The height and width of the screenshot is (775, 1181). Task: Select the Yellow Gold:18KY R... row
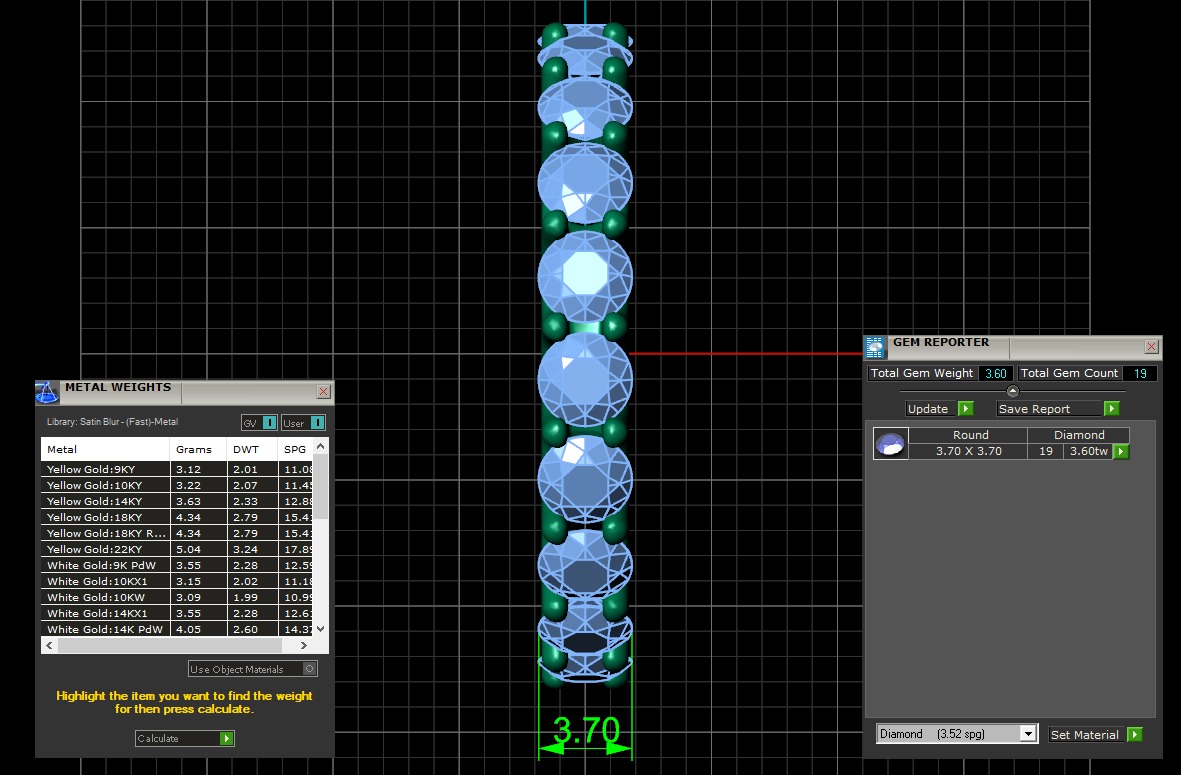[177, 533]
